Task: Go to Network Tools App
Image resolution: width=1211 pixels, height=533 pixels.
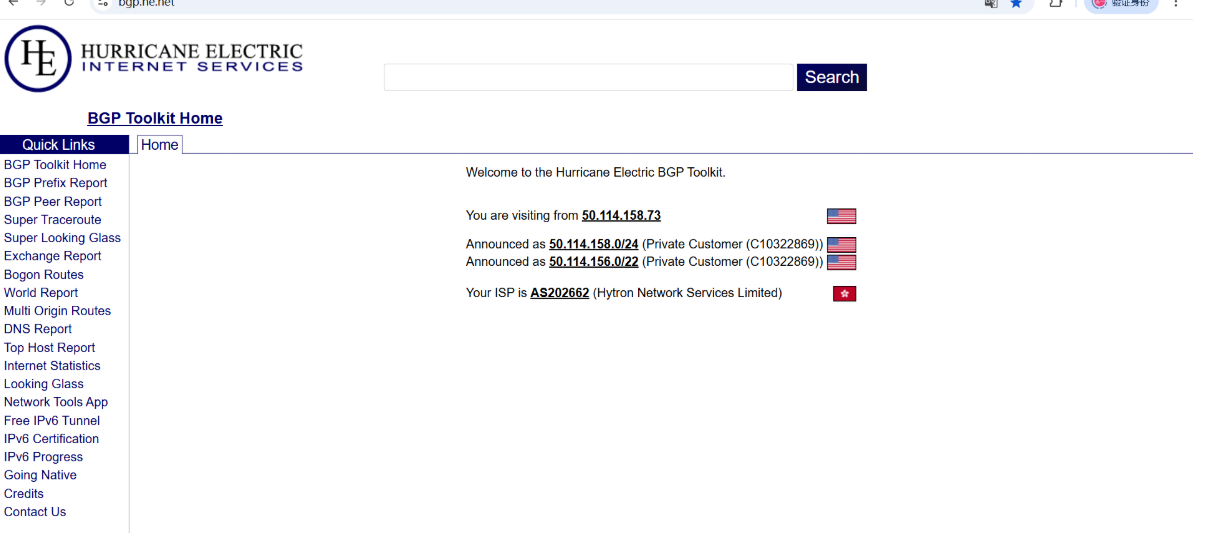Action: point(56,402)
